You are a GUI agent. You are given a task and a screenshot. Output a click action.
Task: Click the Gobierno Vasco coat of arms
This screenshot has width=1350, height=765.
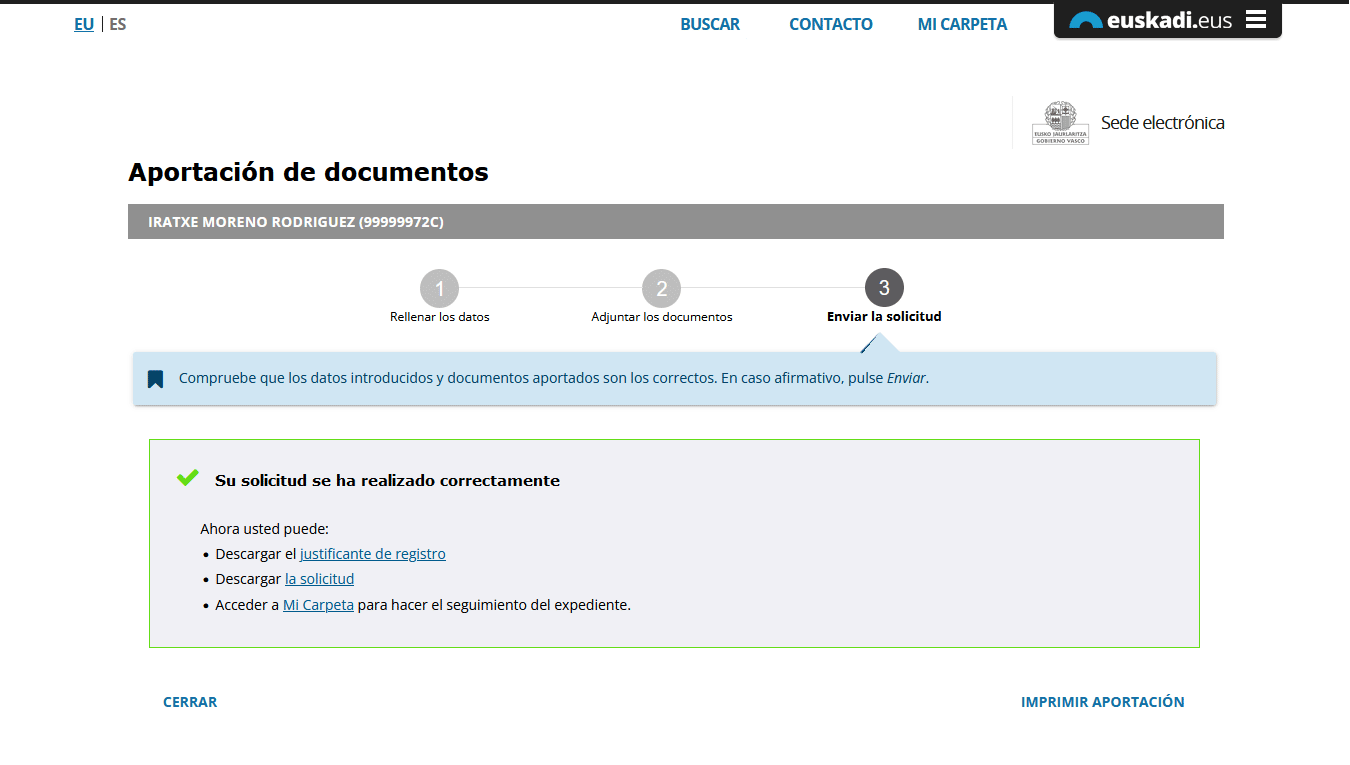click(x=1060, y=123)
